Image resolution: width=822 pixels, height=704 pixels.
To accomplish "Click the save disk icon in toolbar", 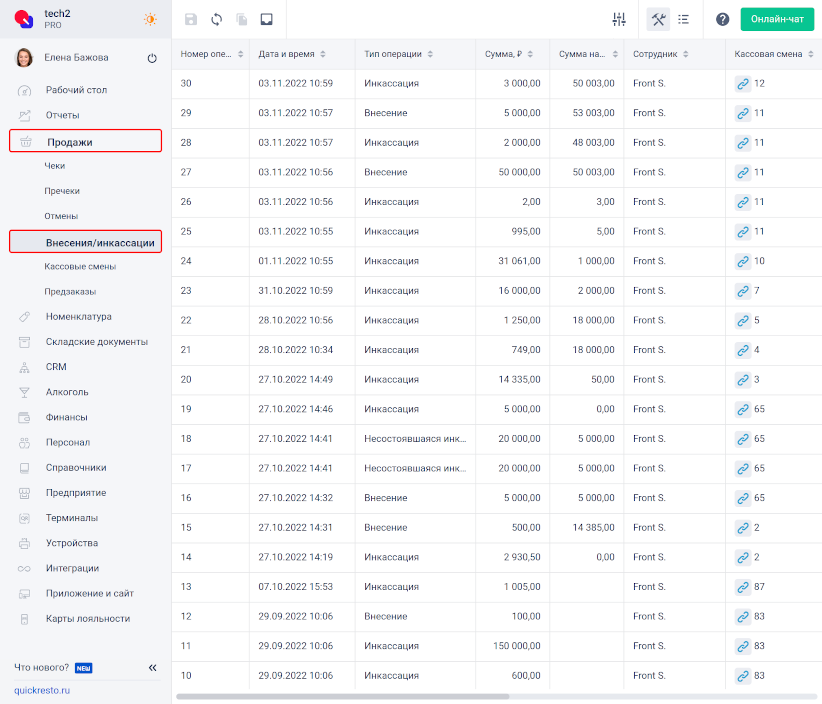I will (191, 19).
